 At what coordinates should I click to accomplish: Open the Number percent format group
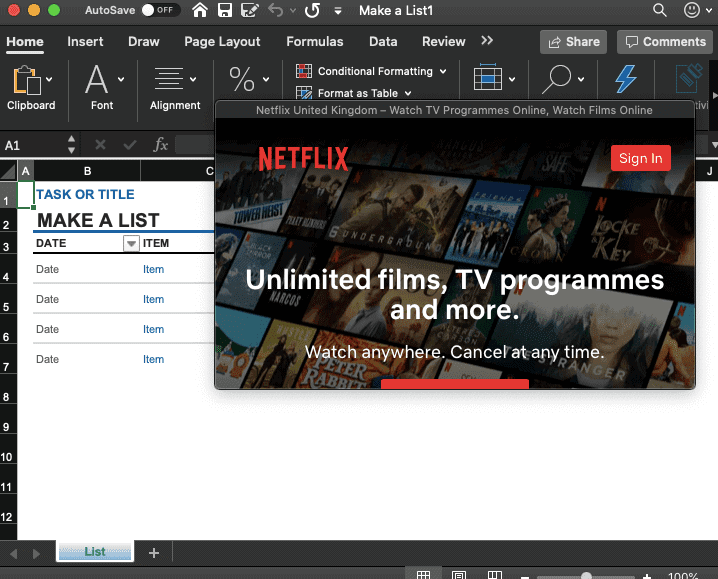pos(242,79)
